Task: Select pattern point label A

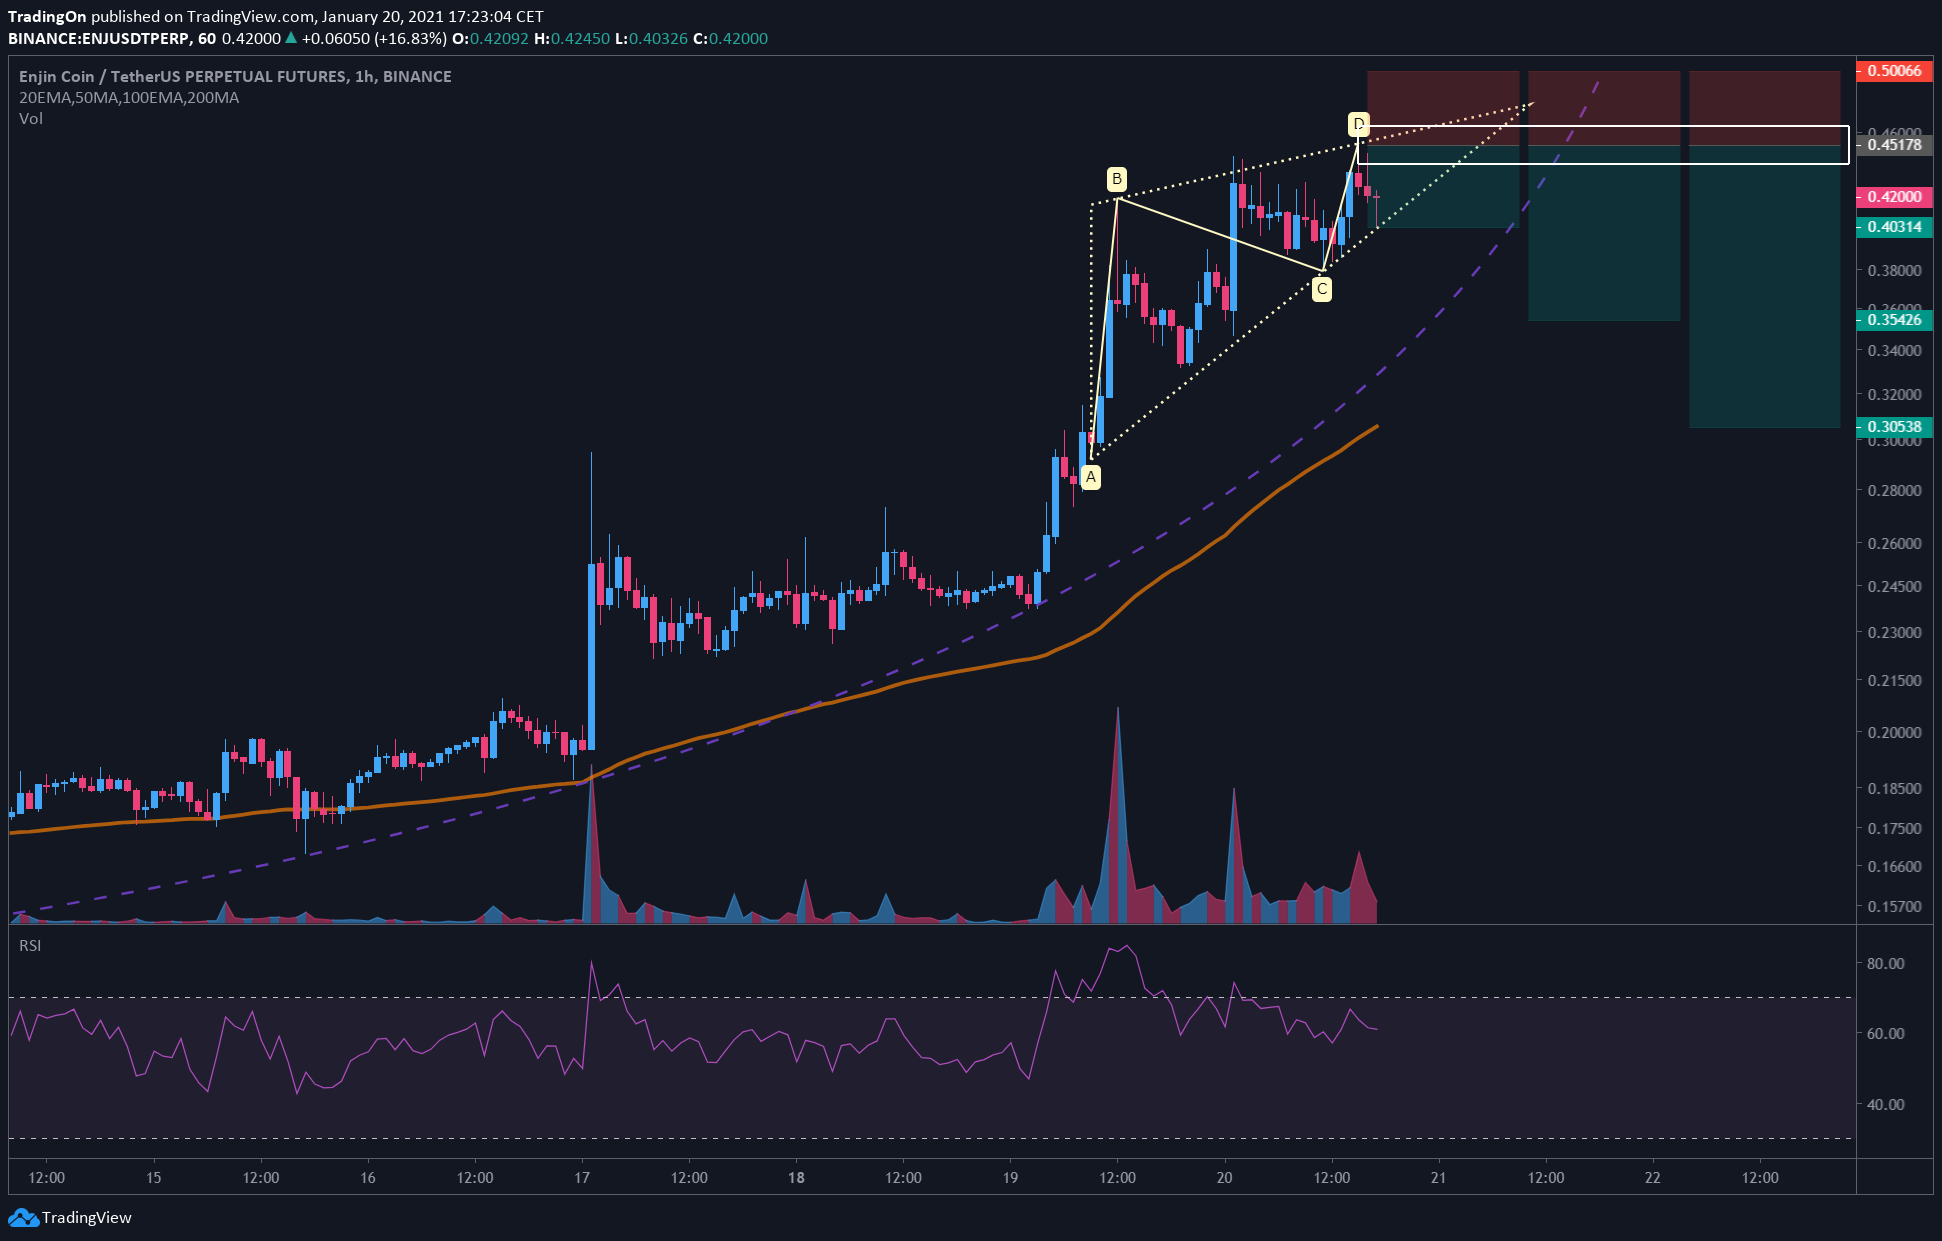Action: (1091, 478)
